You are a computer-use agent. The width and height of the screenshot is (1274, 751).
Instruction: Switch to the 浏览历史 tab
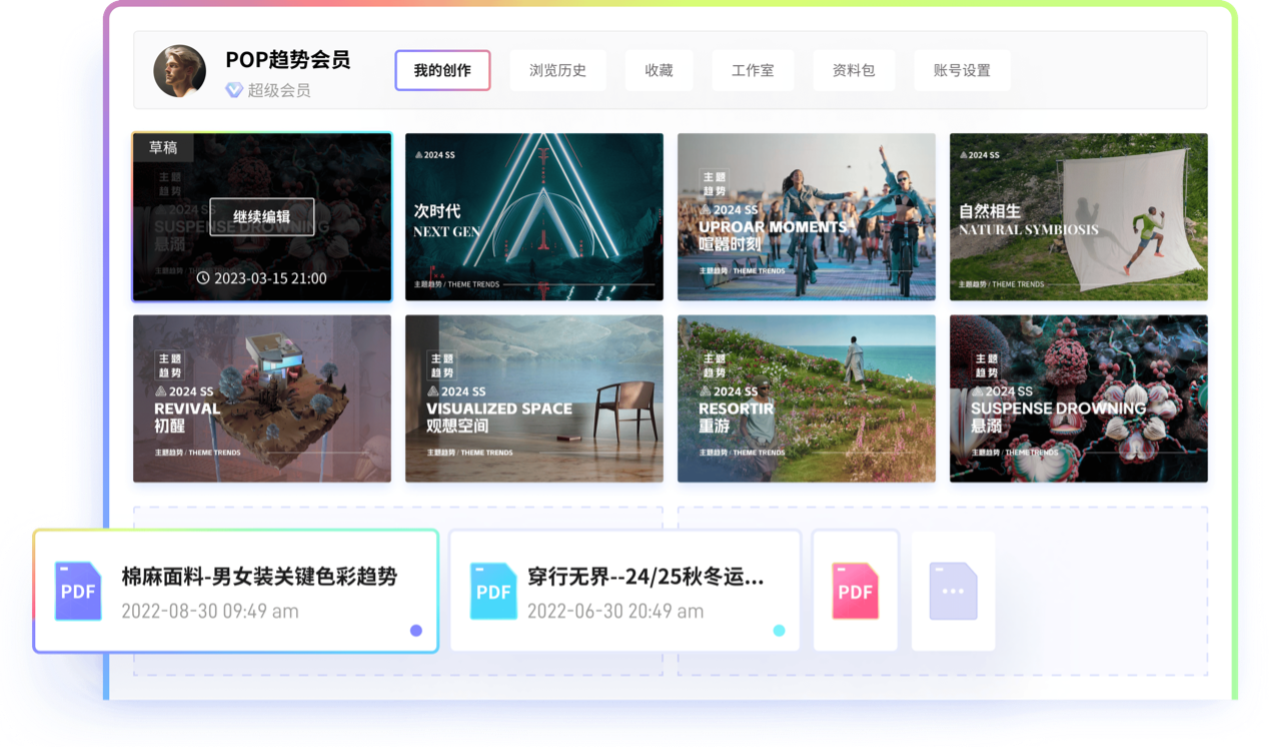click(x=558, y=70)
